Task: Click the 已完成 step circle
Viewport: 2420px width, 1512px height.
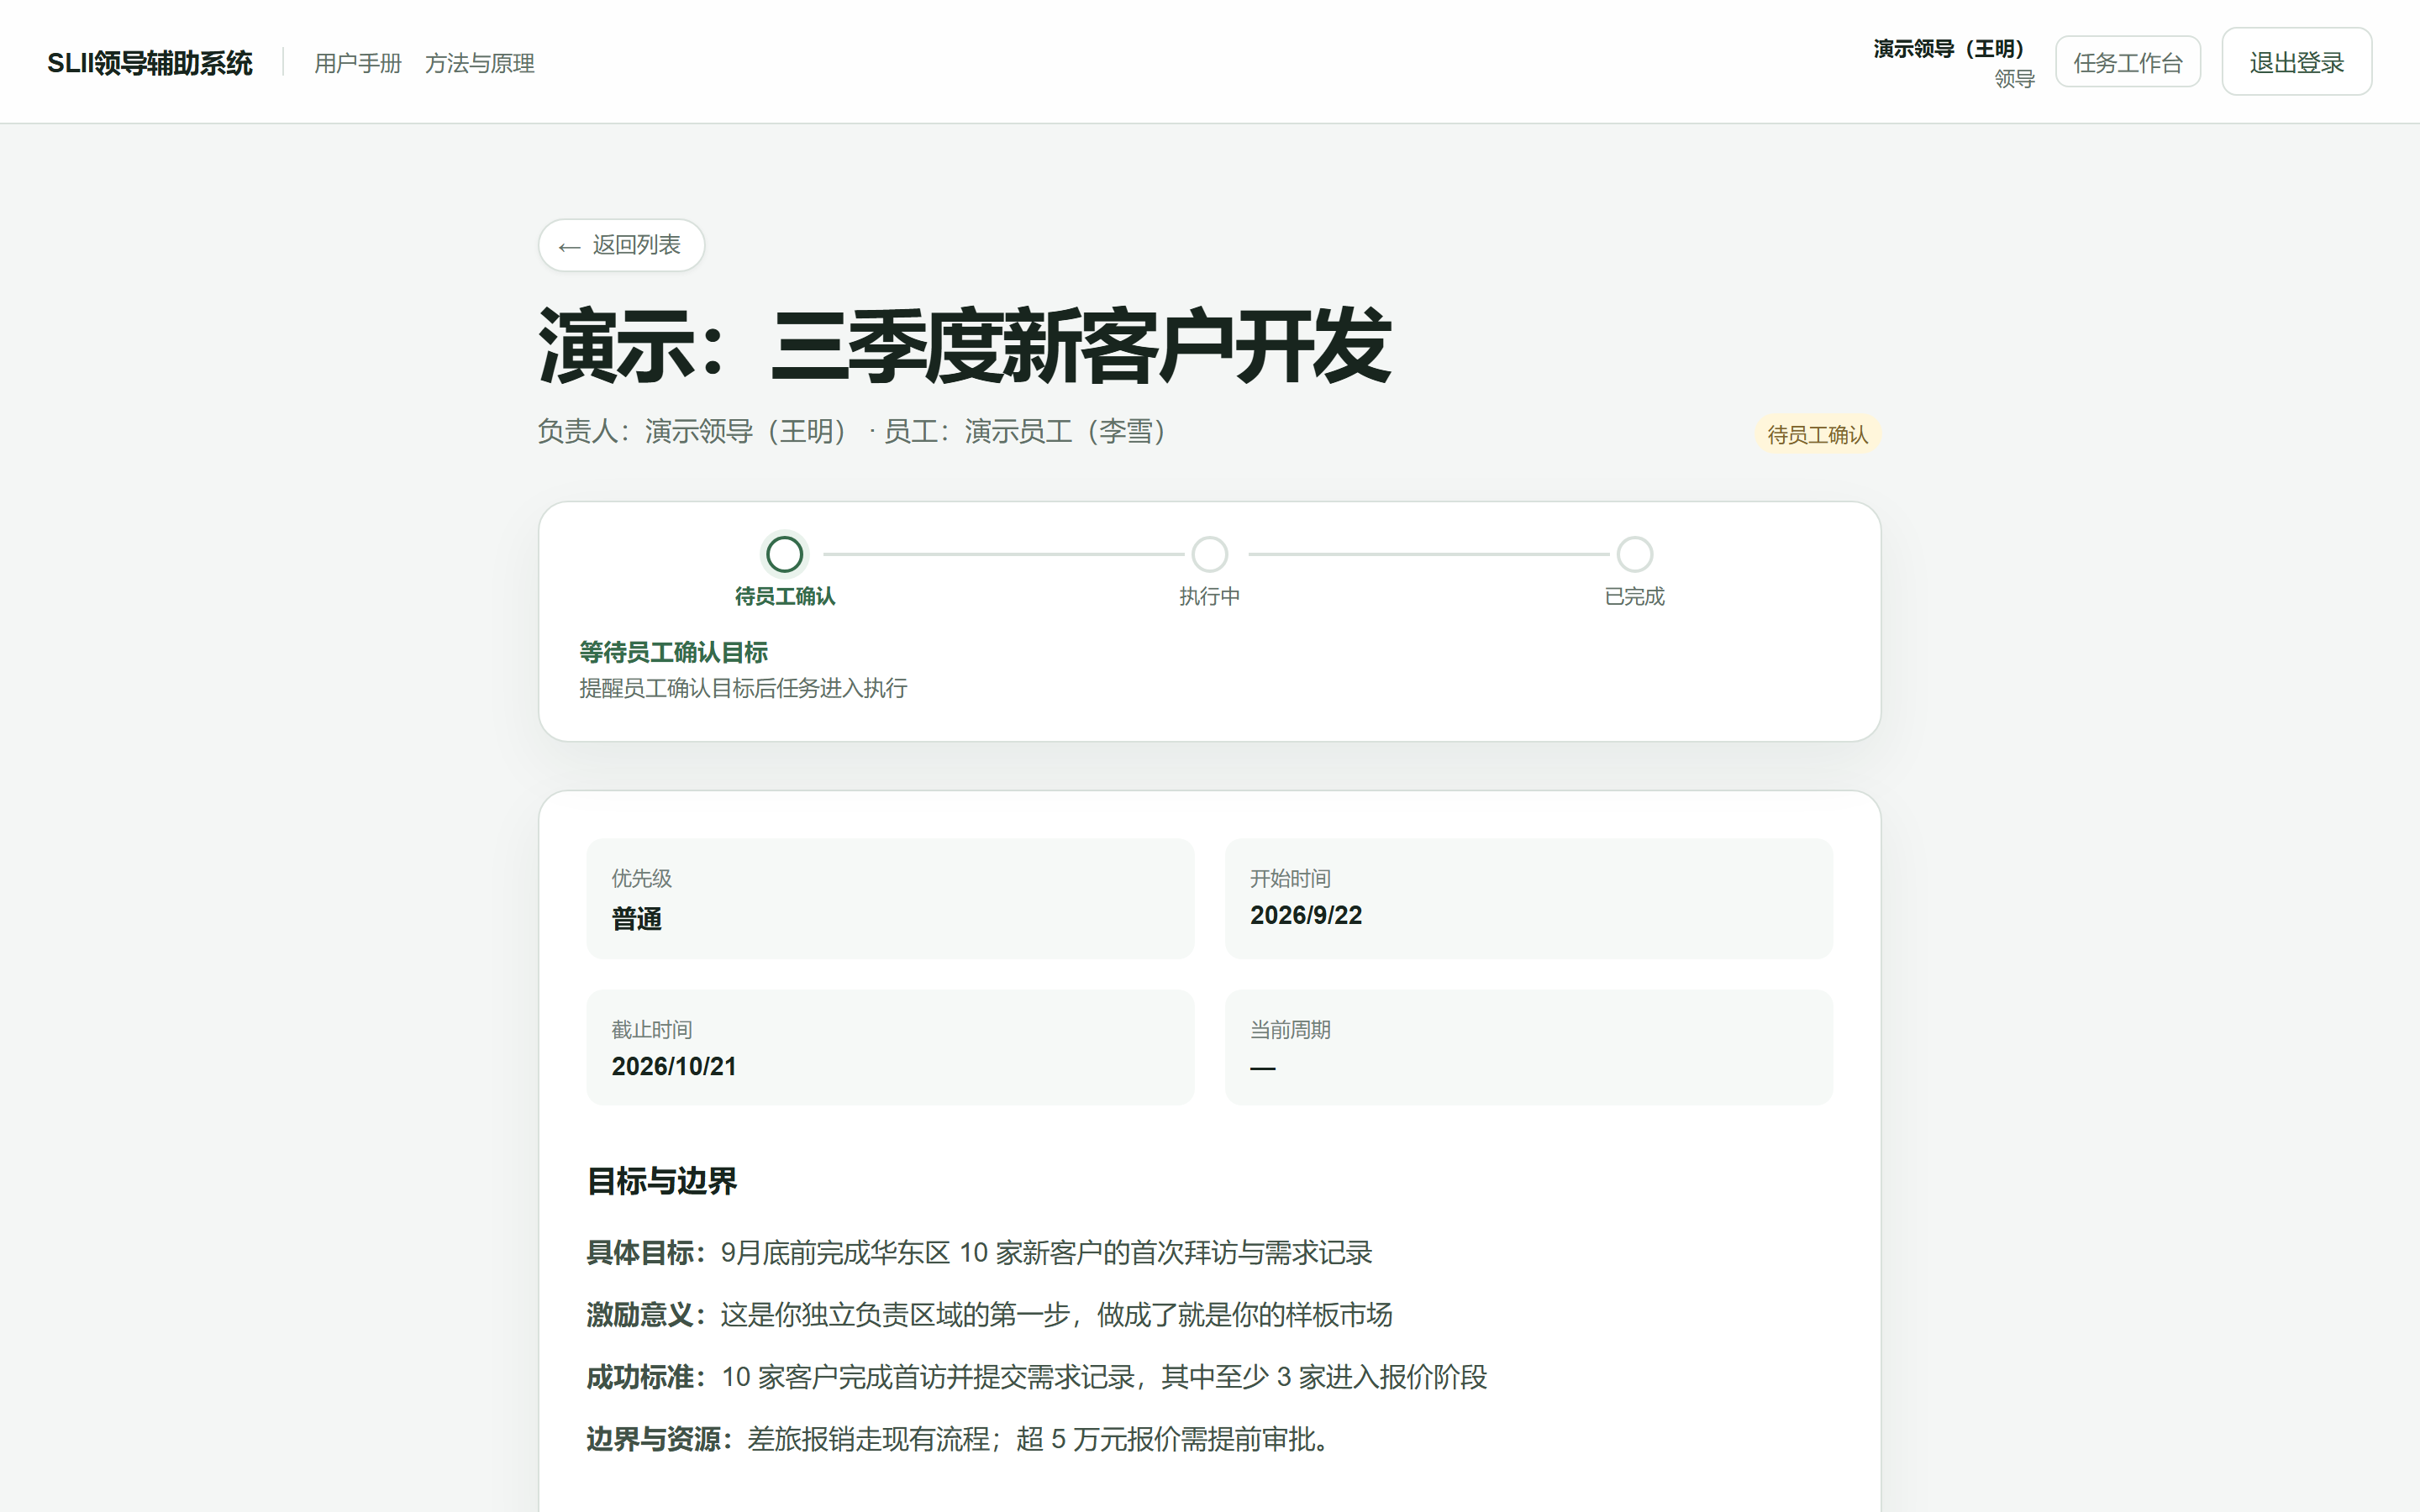Action: (x=1634, y=554)
